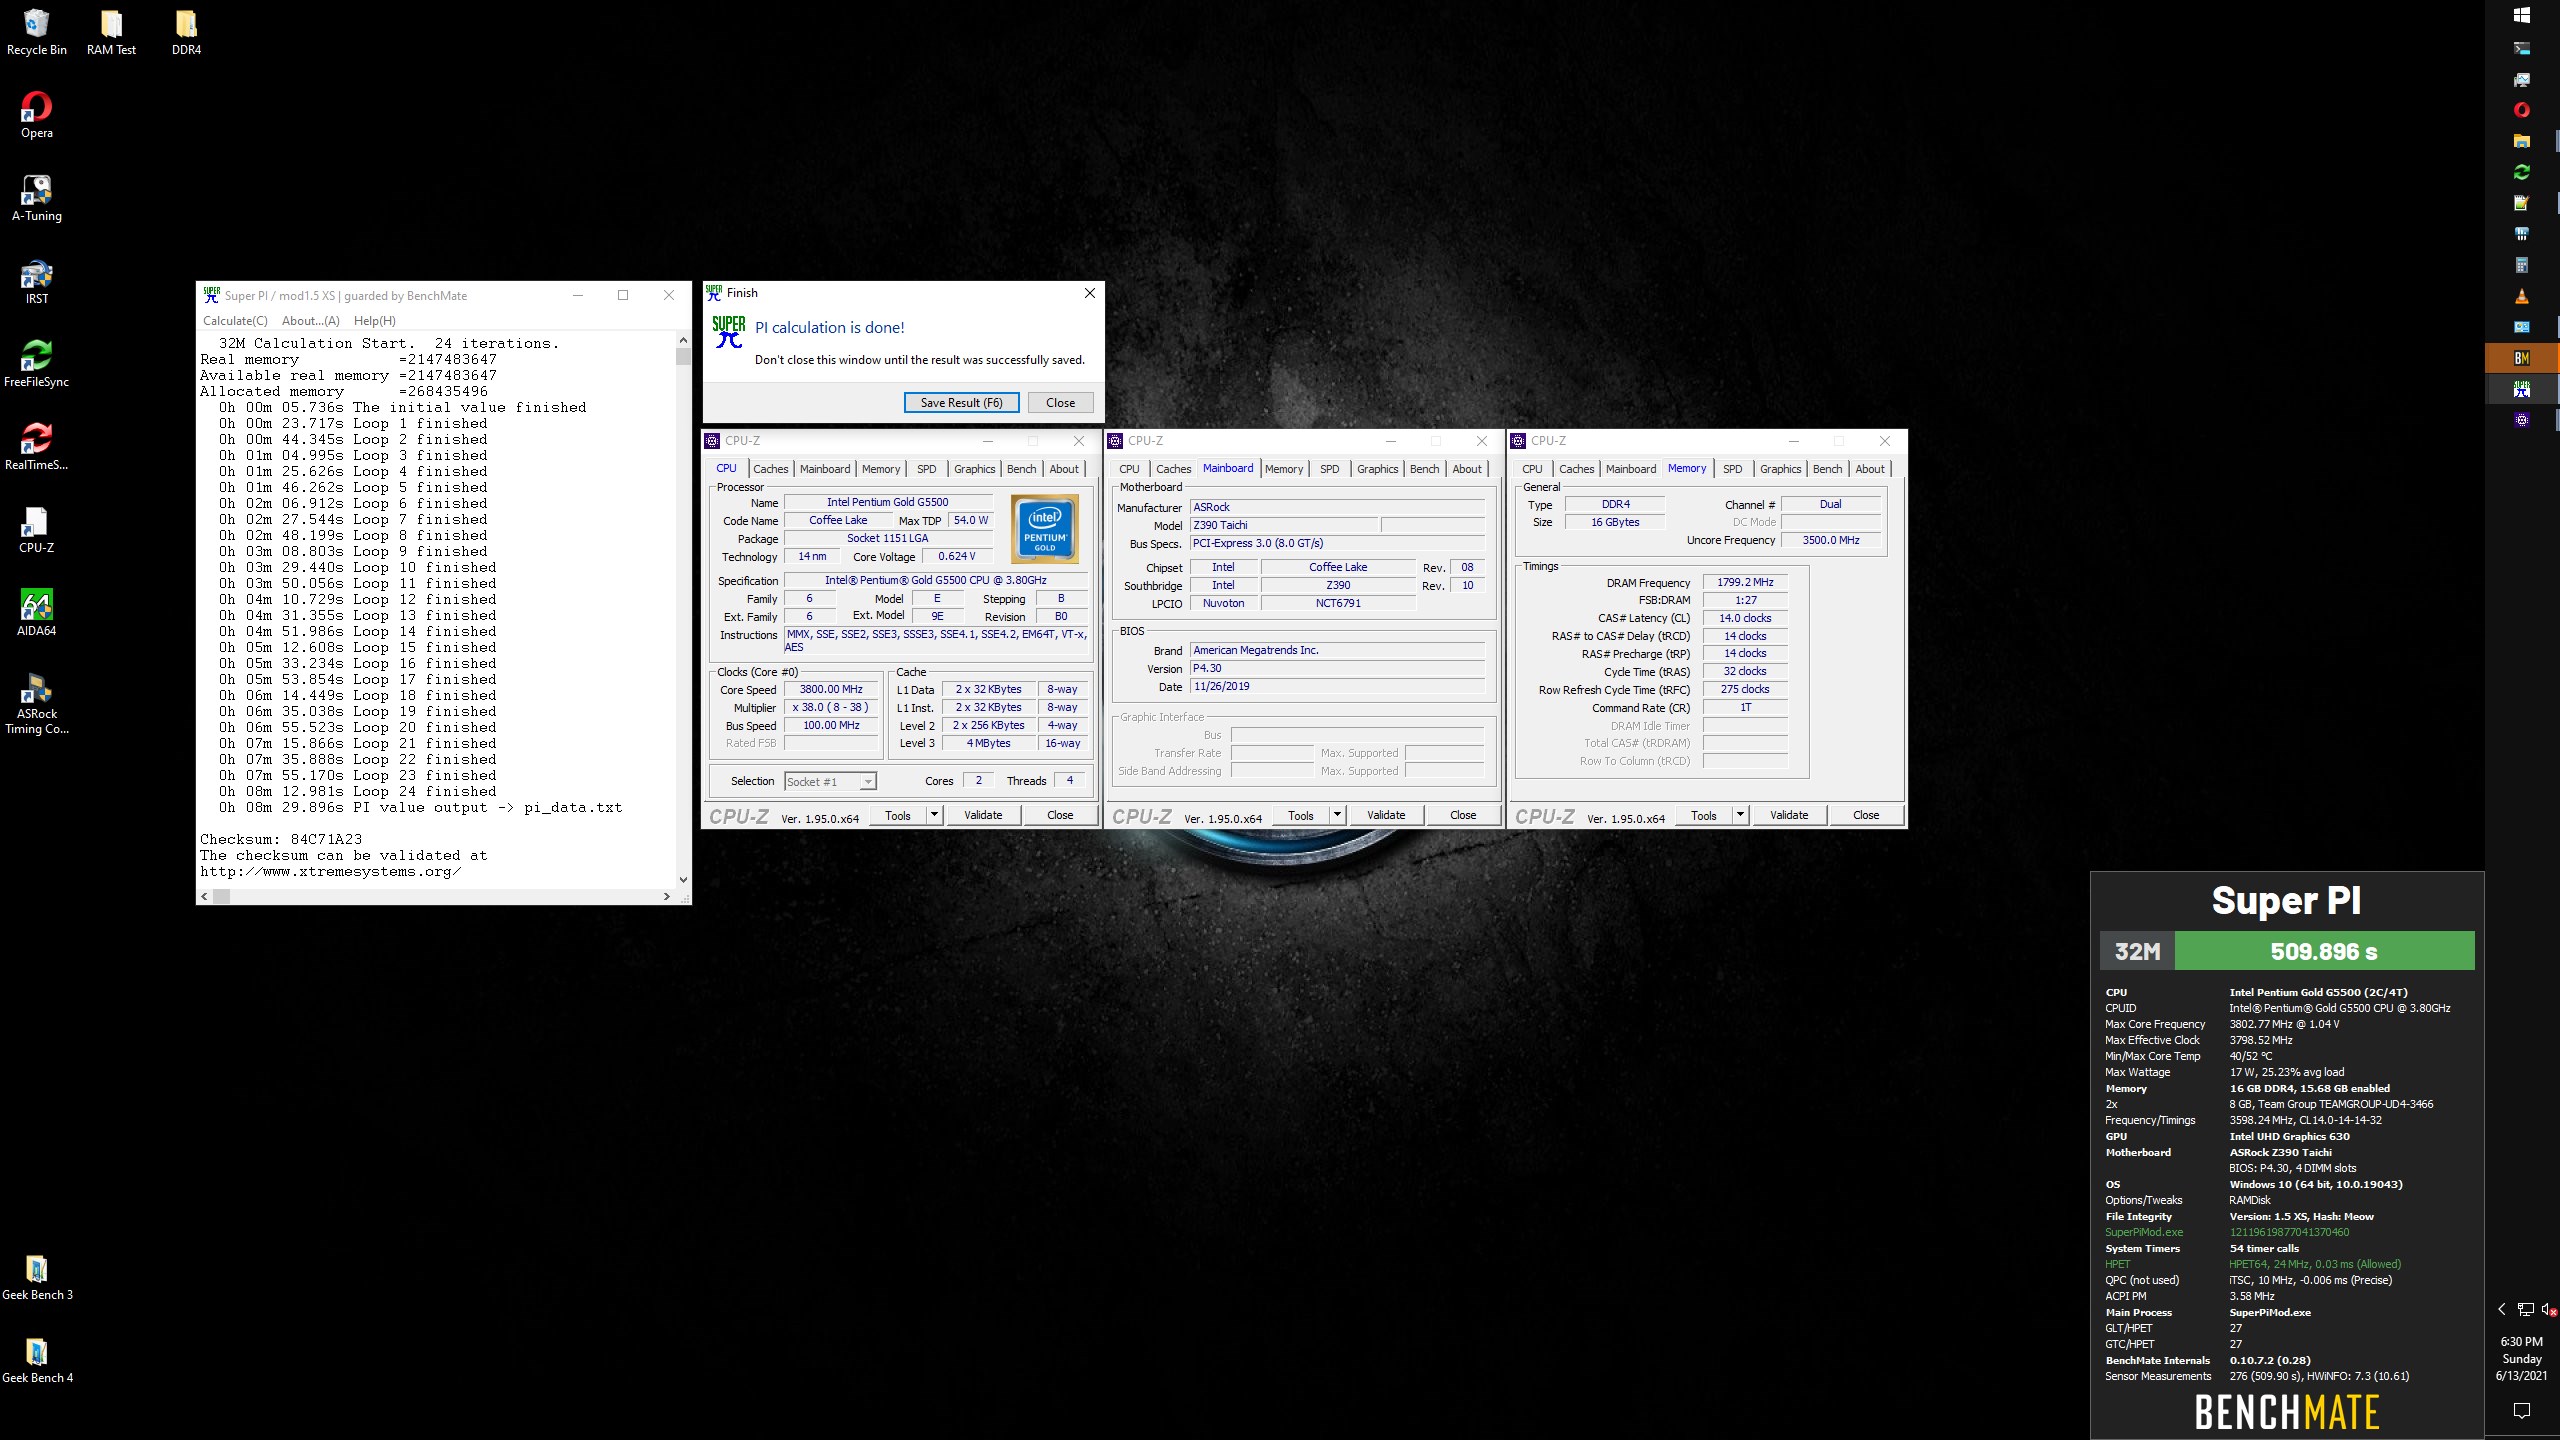This screenshot has height=1440, width=2560.
Task: Click the green 509.896 s result bar
Action: pos(2324,951)
